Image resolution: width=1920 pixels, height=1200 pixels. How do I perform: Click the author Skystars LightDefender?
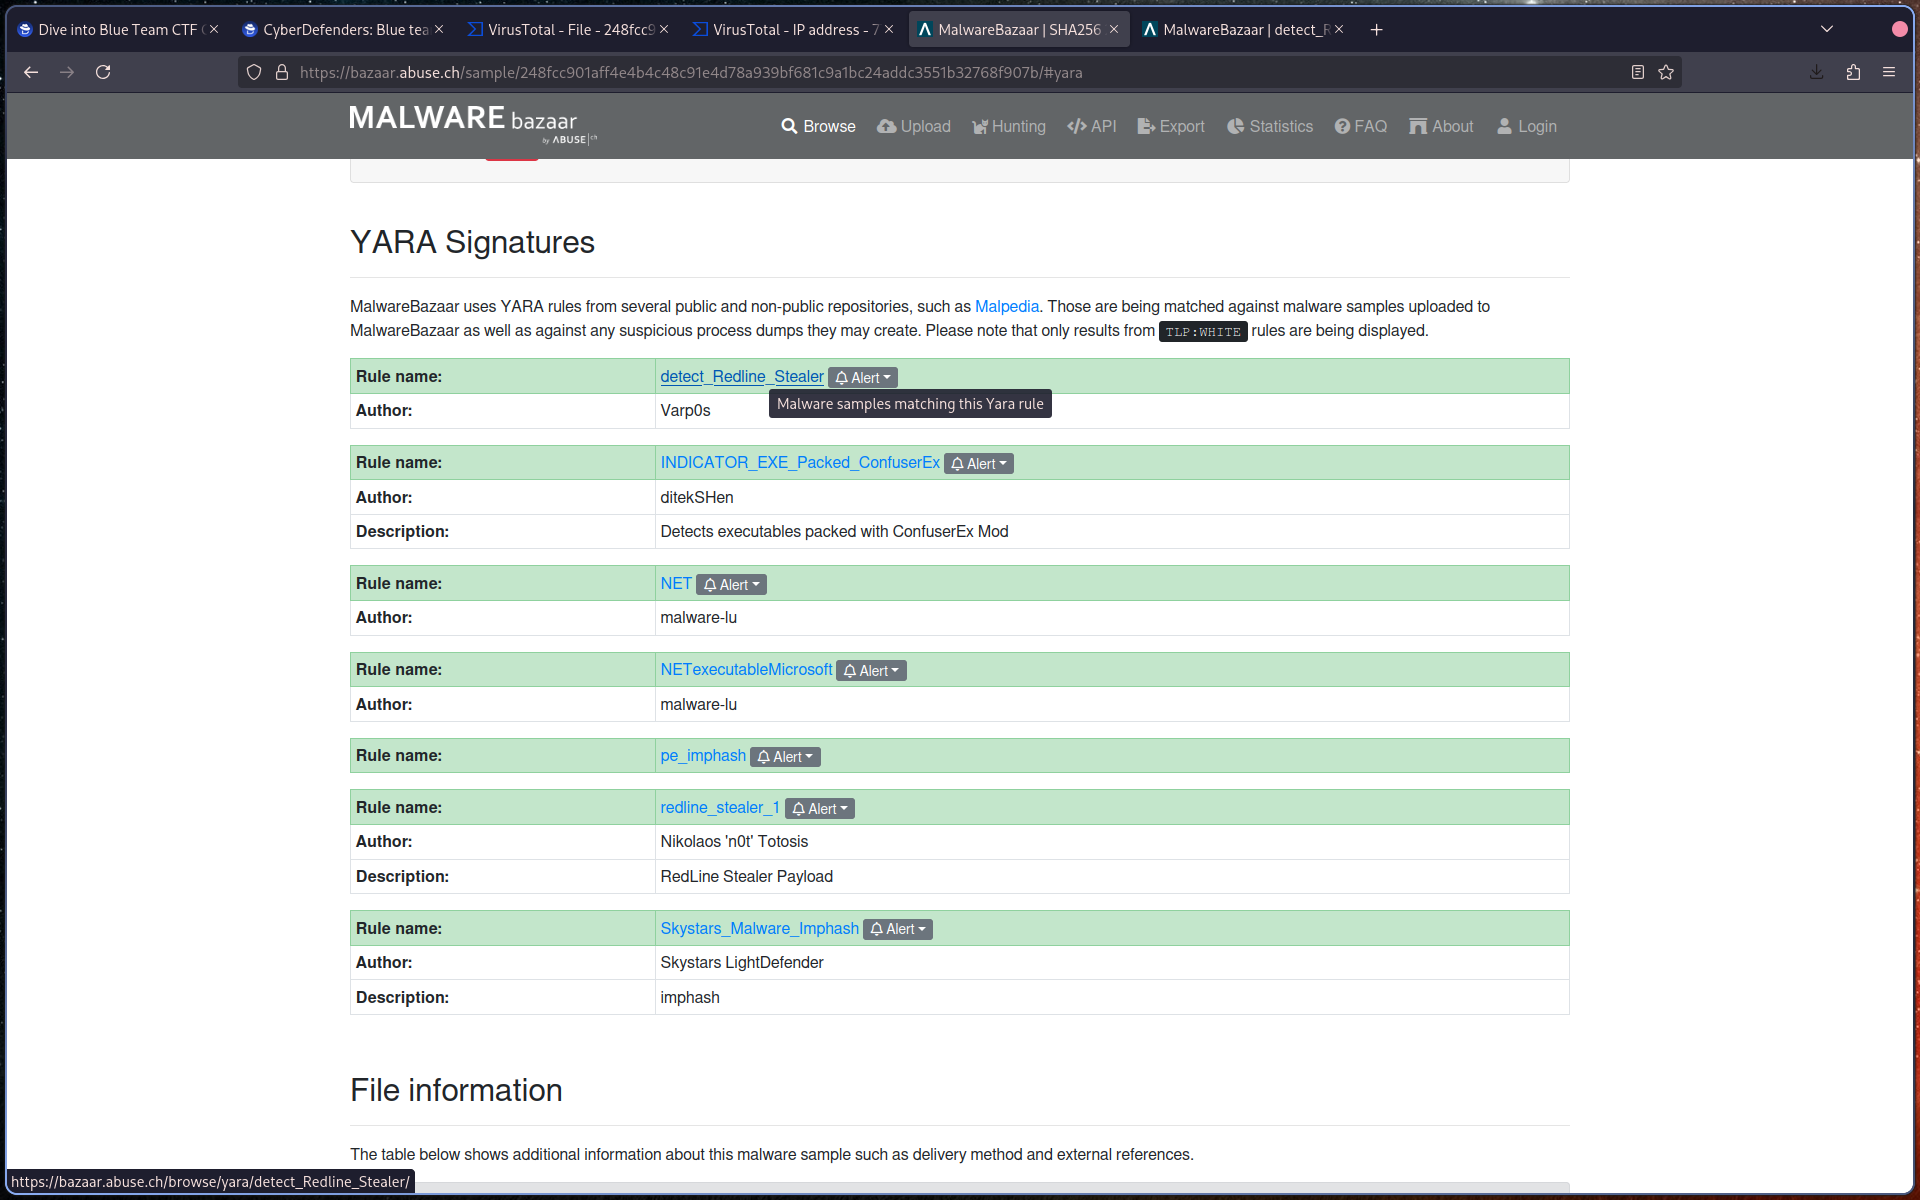point(742,962)
